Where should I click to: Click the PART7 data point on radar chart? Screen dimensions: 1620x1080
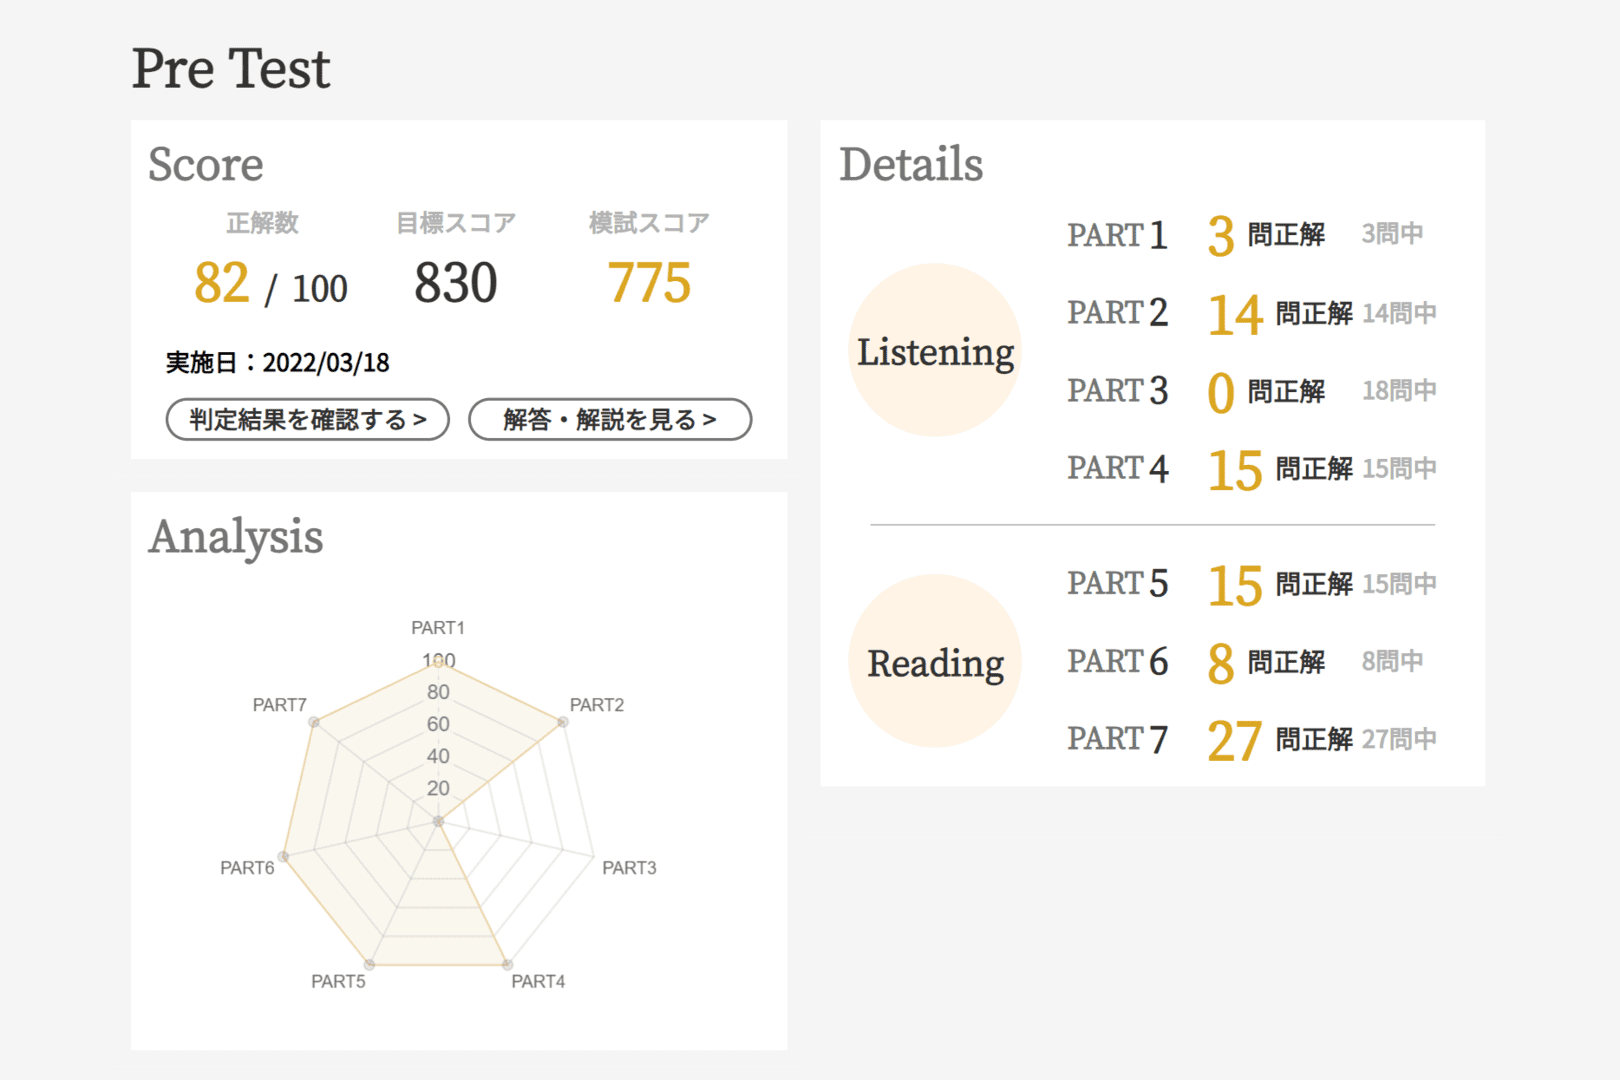pos(314,722)
